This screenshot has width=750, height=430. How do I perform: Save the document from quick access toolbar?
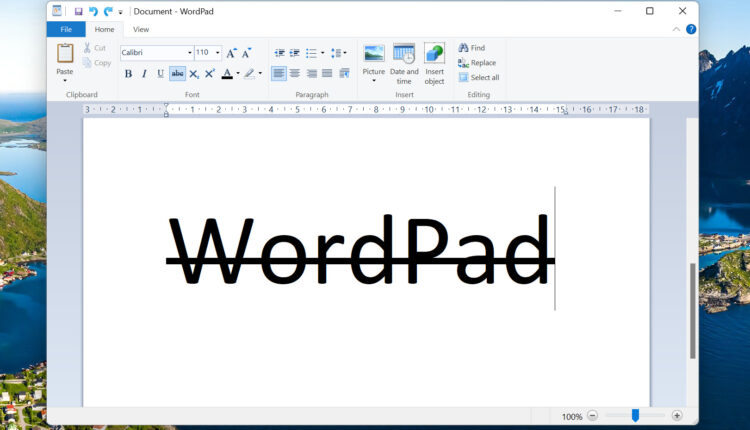click(x=79, y=11)
